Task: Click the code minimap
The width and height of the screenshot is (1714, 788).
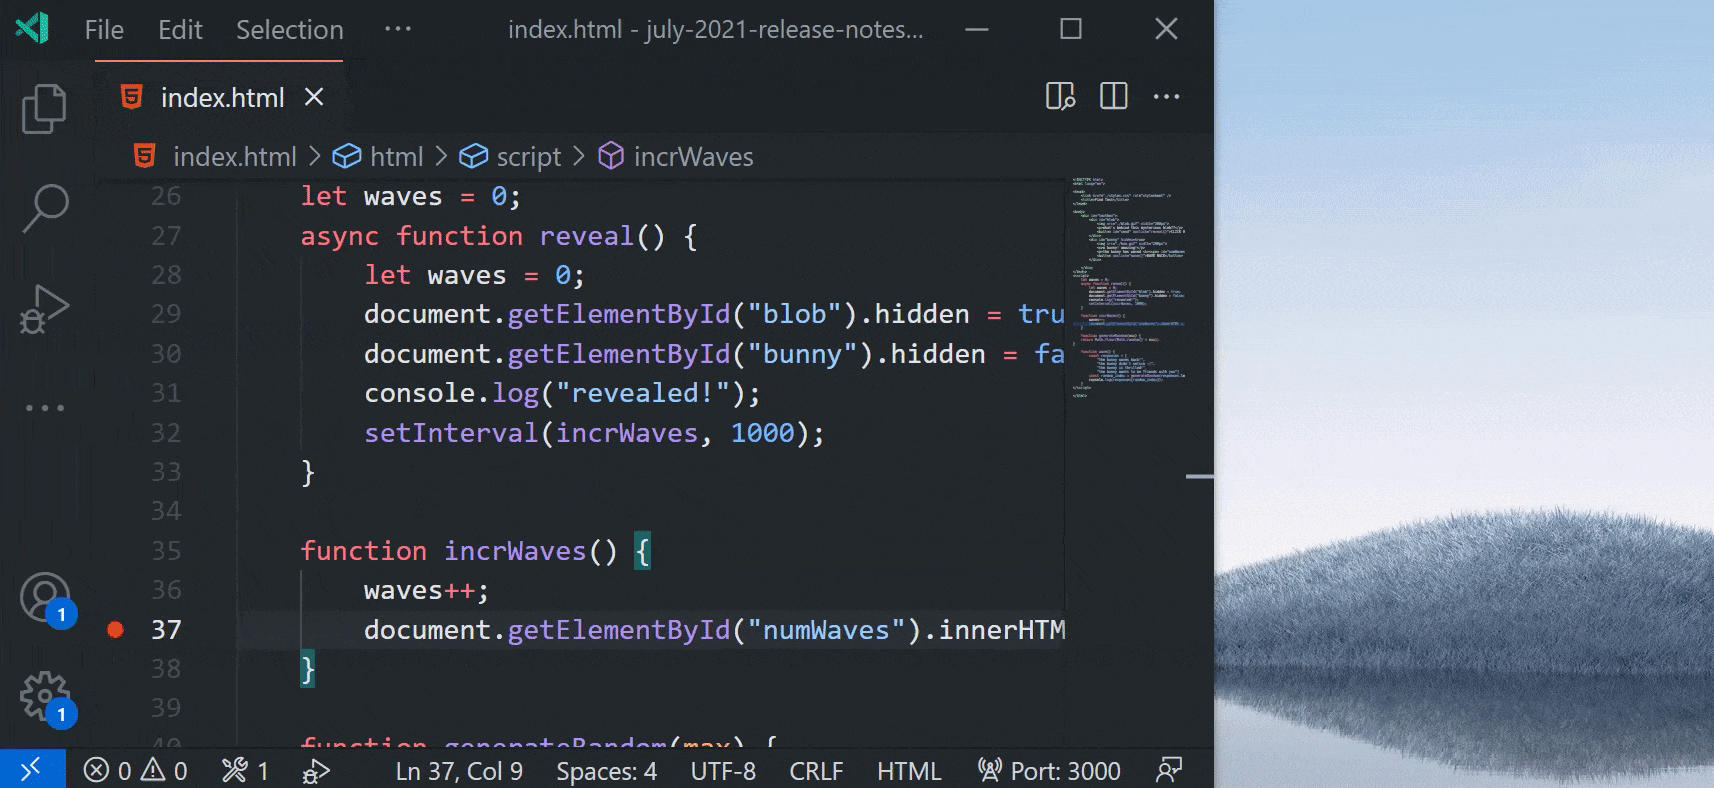Action: point(1128,288)
